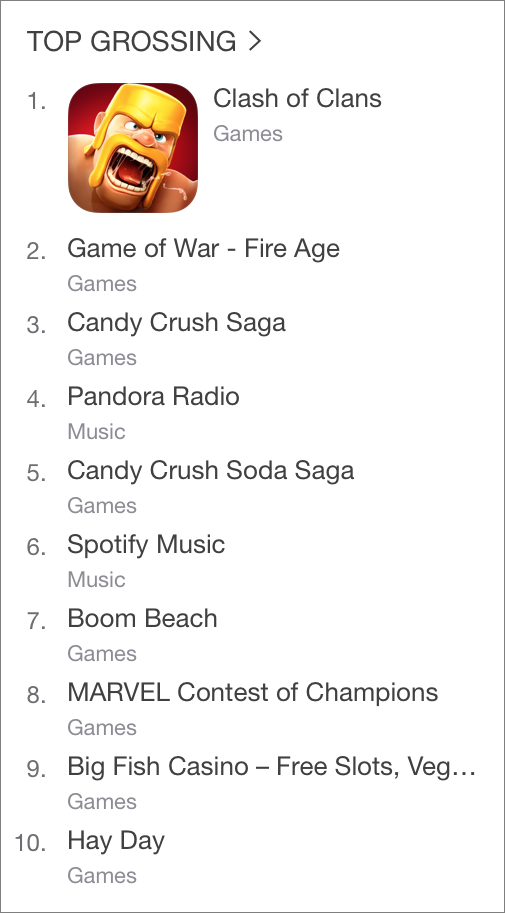
Task: Select Pandora Radio in the chart
Action: click(153, 397)
